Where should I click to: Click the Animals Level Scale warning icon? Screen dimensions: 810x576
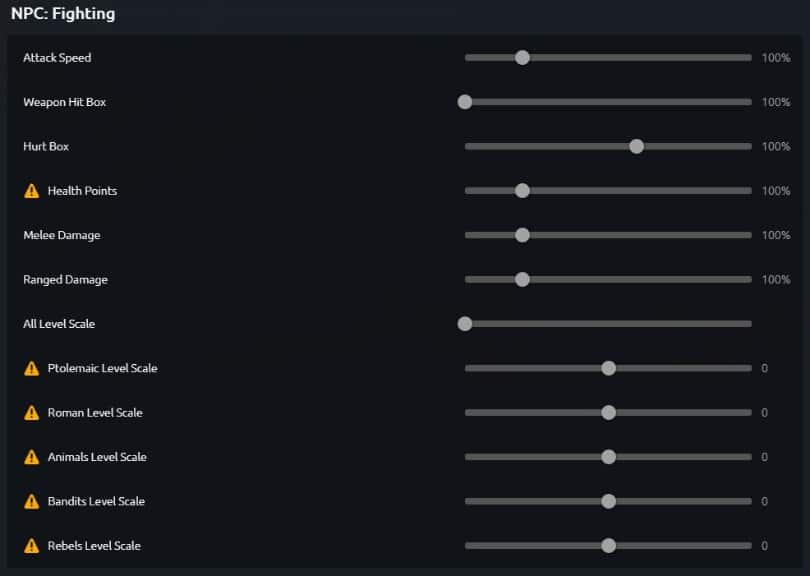32,457
